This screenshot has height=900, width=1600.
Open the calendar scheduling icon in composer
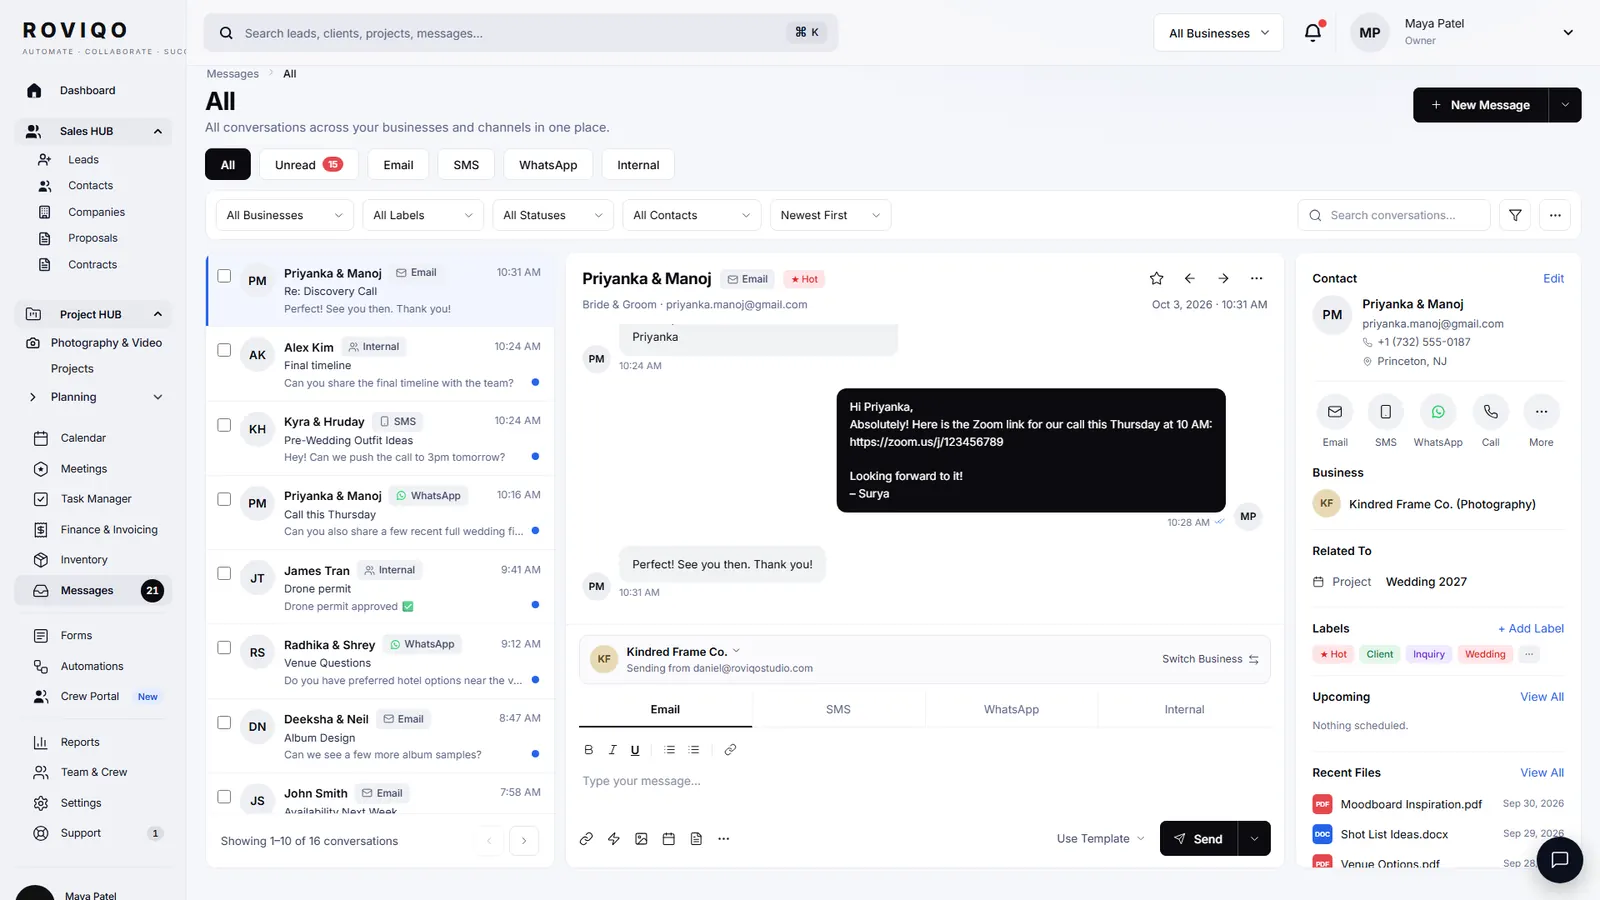(669, 839)
